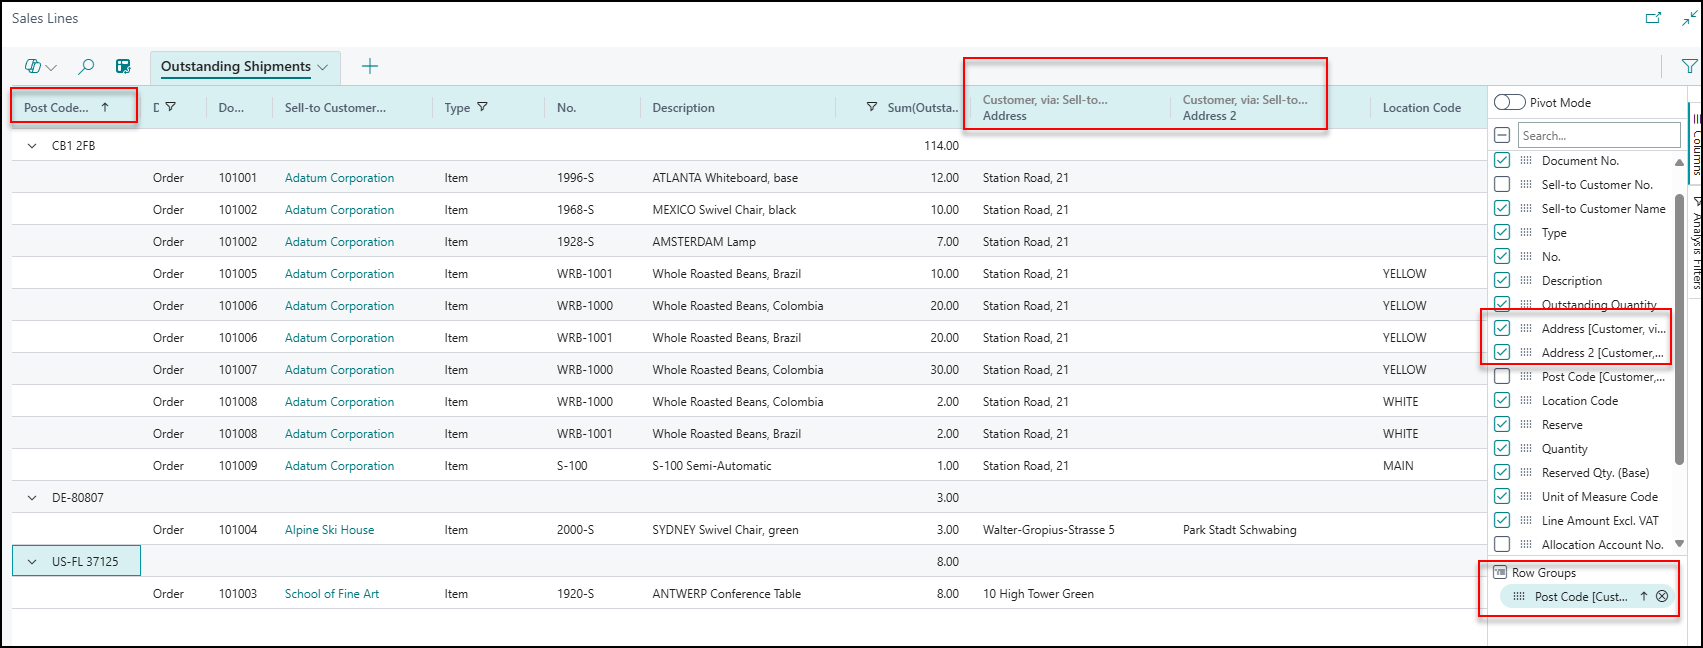1703x648 pixels.
Task: Uncheck the Sell-to Customer Name checkbox
Action: pyautogui.click(x=1502, y=208)
